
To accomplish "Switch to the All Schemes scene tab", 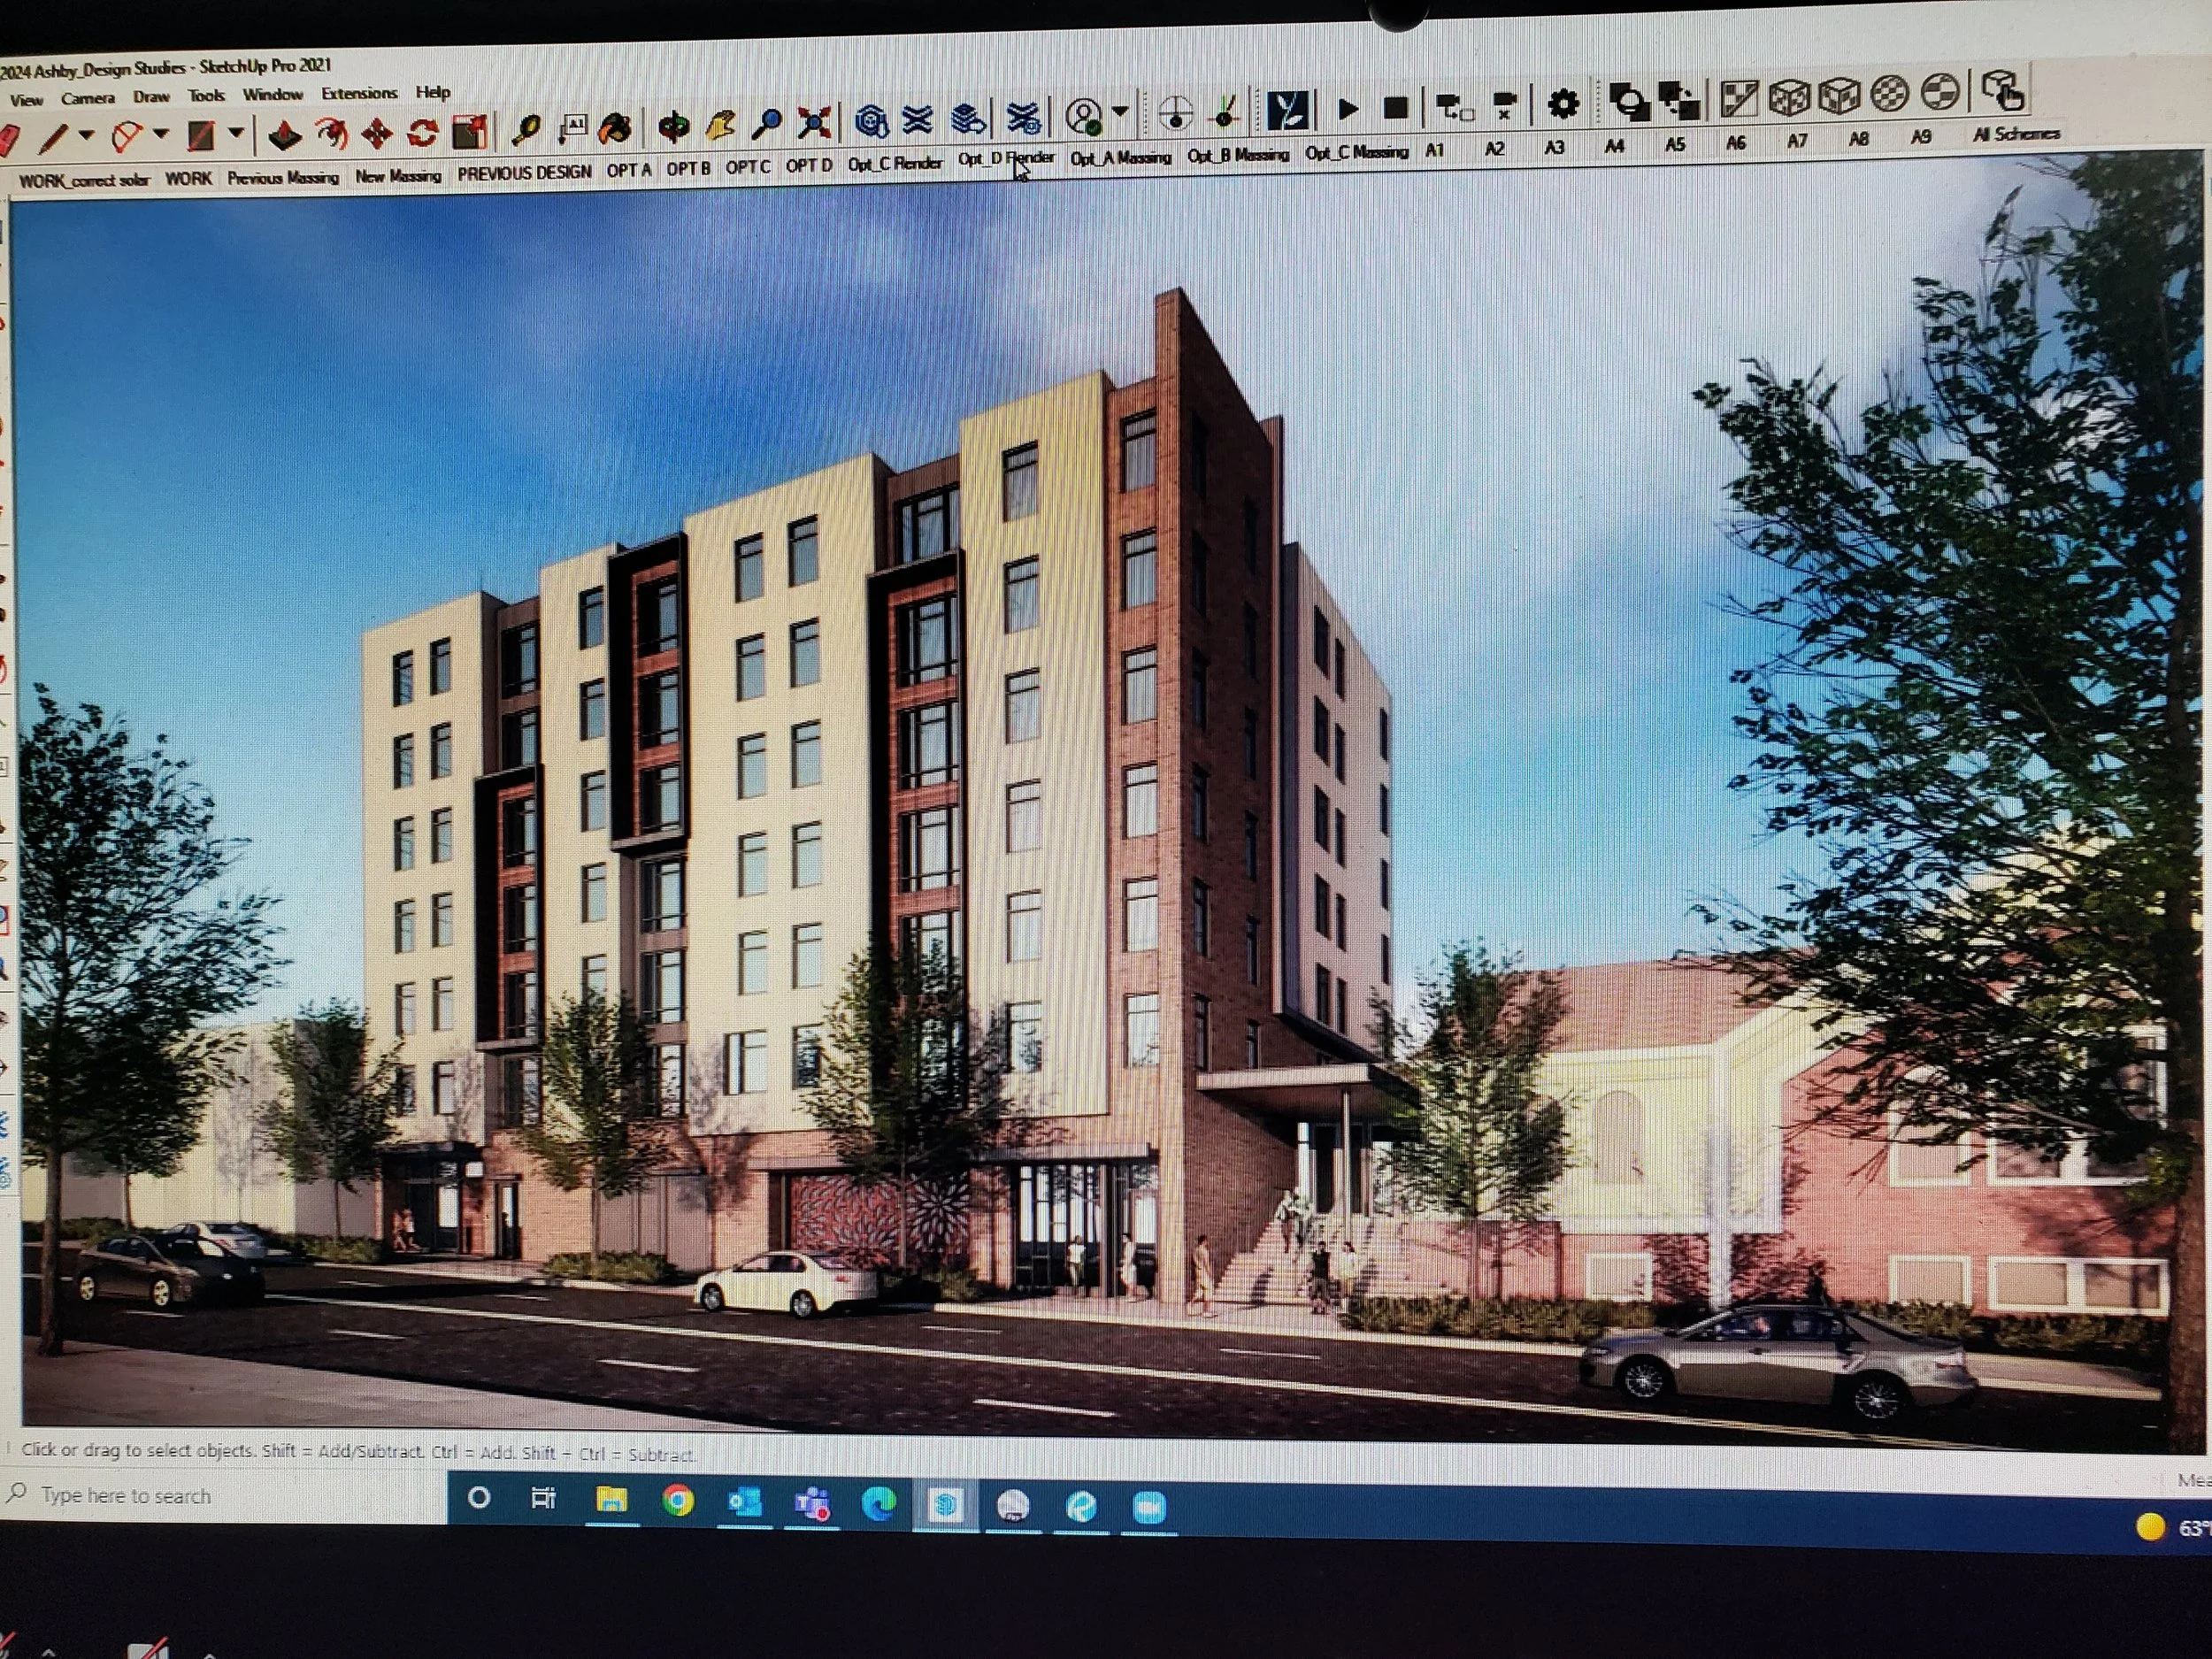I will [x=2016, y=134].
